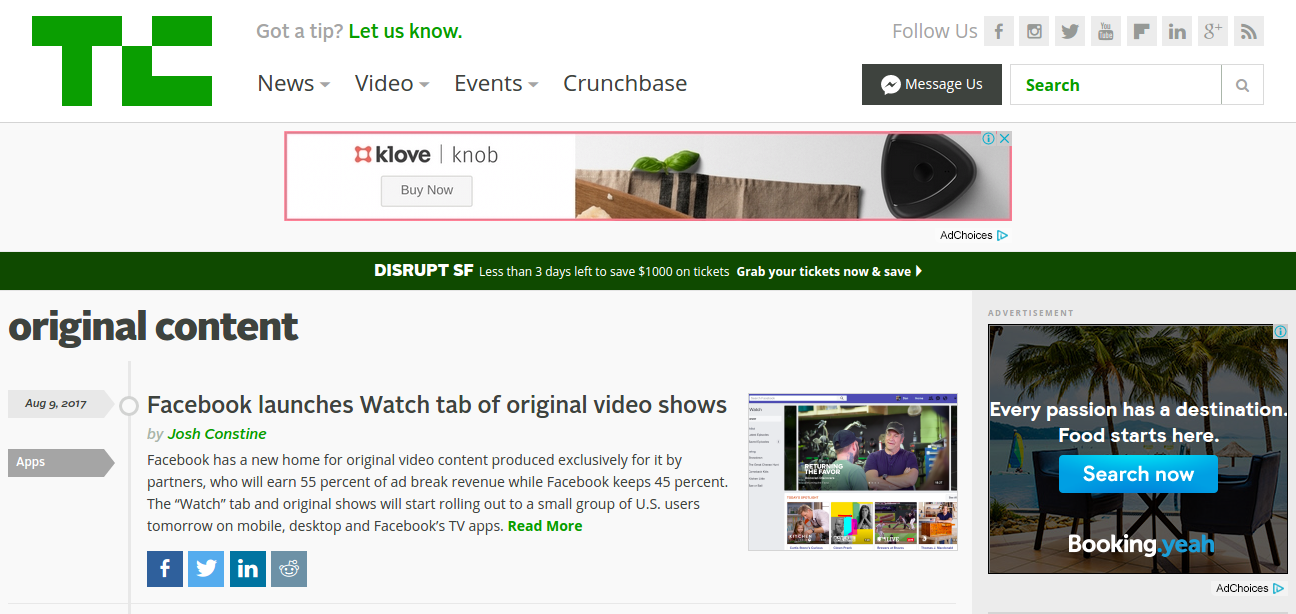This screenshot has width=1296, height=614.
Task: Open the LinkedIn follow icon in header
Action: click(1177, 31)
